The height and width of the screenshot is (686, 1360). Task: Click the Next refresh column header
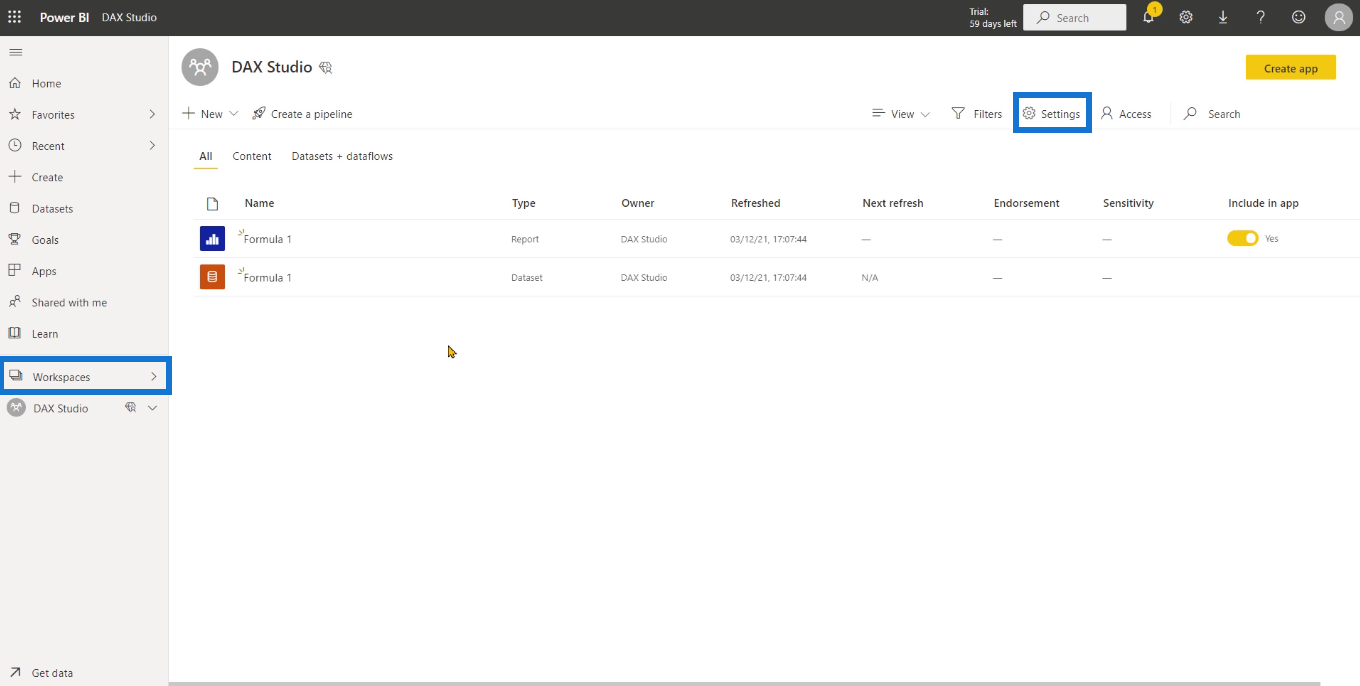[x=893, y=203]
